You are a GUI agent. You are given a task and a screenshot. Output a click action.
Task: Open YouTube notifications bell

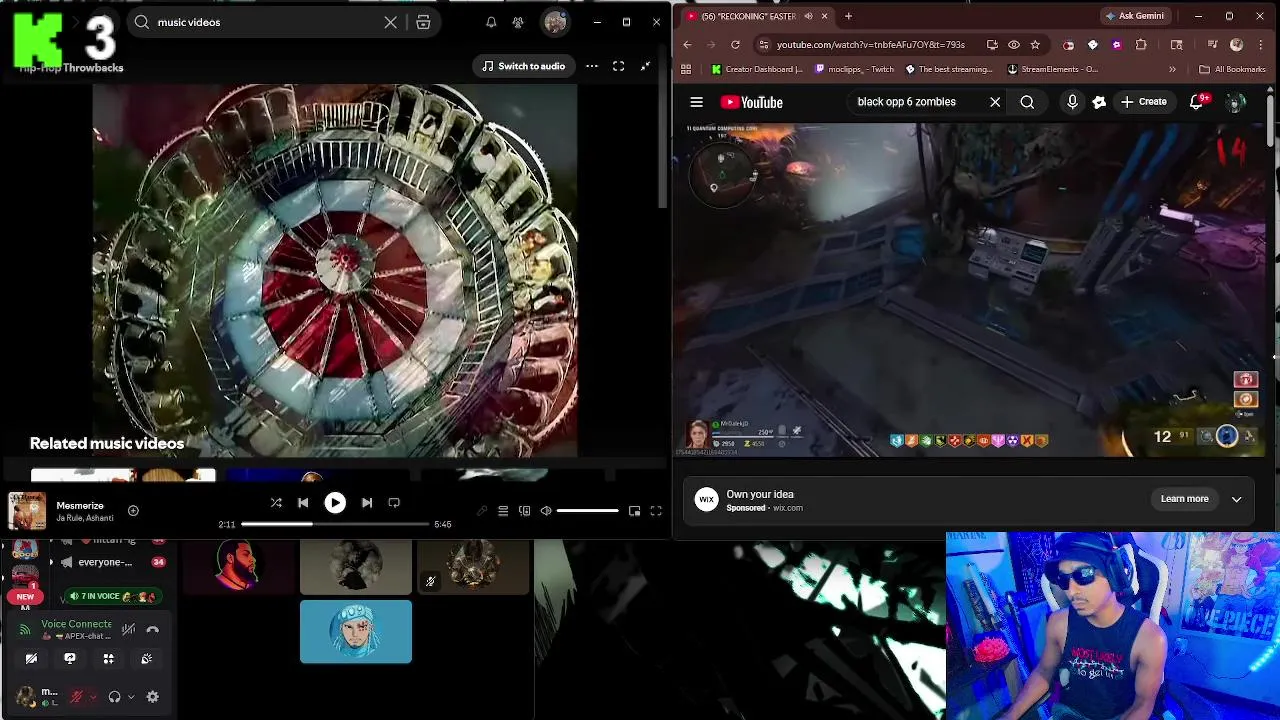pyautogui.click(x=1196, y=102)
